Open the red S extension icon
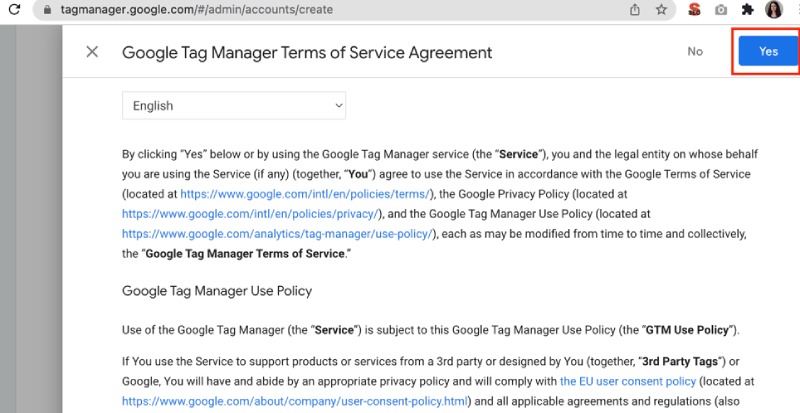This screenshot has height=413, width=800. 694,9
